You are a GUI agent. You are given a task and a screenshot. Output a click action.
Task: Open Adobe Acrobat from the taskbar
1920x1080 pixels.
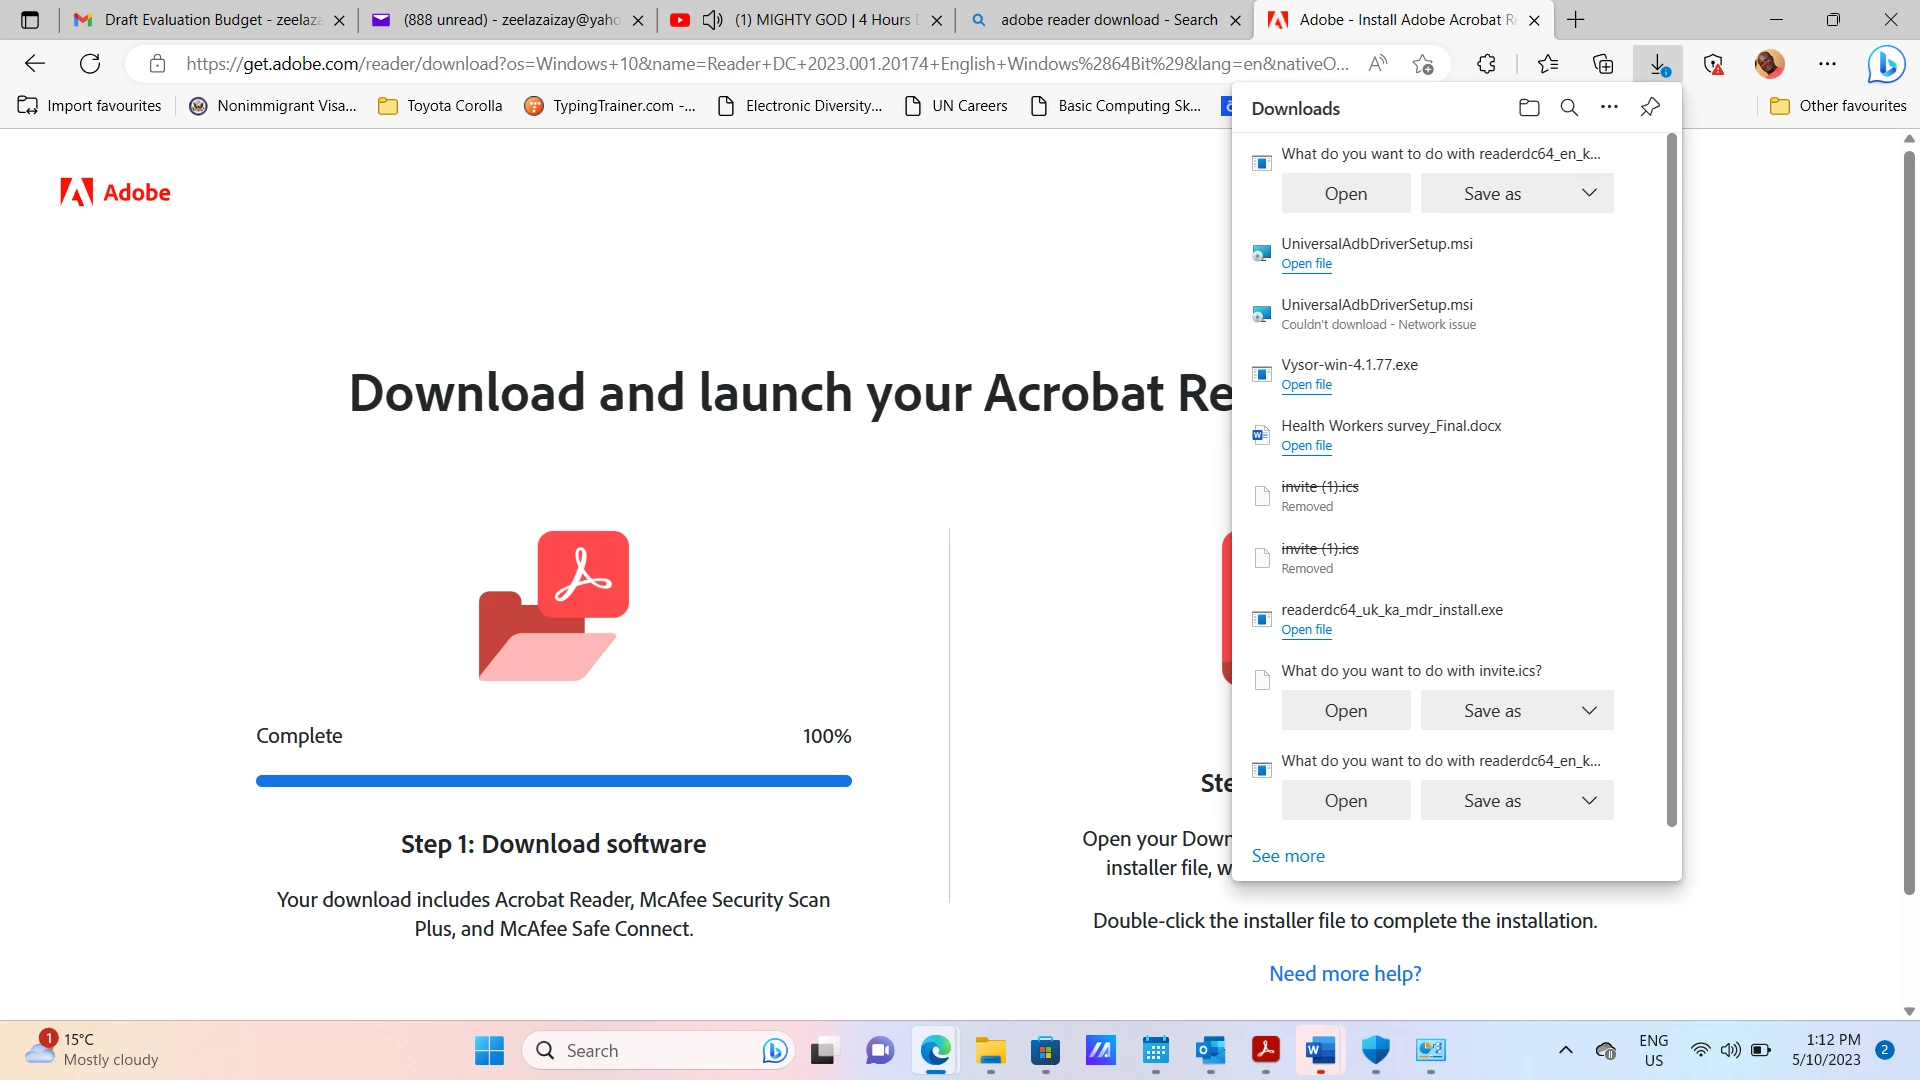tap(1265, 1050)
